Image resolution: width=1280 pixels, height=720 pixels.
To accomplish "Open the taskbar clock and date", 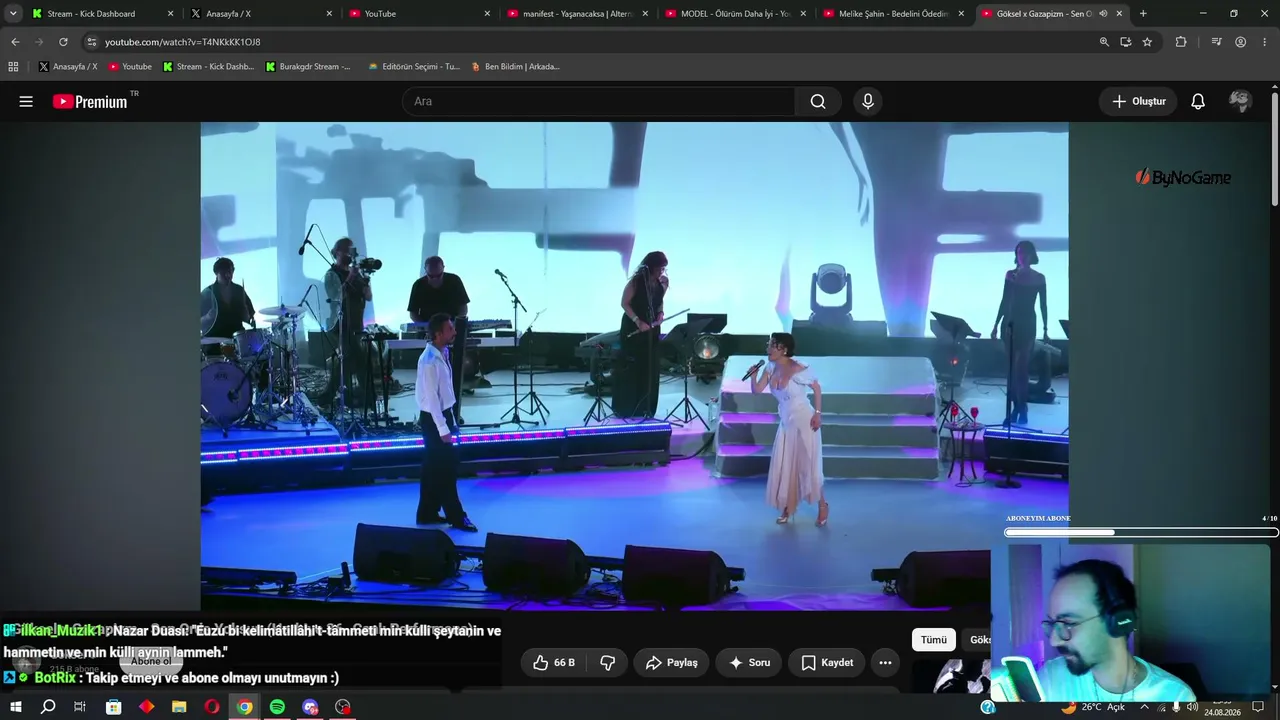I will pos(1222,707).
